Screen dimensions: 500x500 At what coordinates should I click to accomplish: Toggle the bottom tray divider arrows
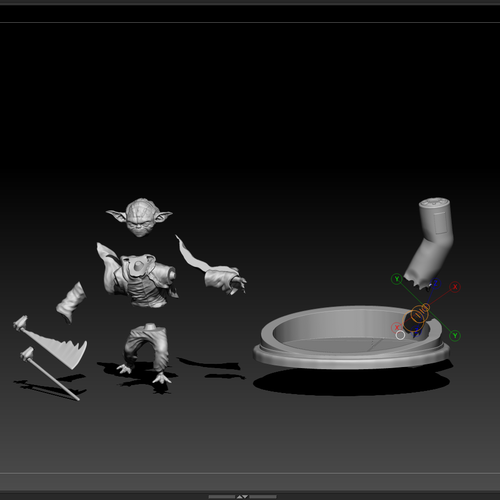pos(242,497)
